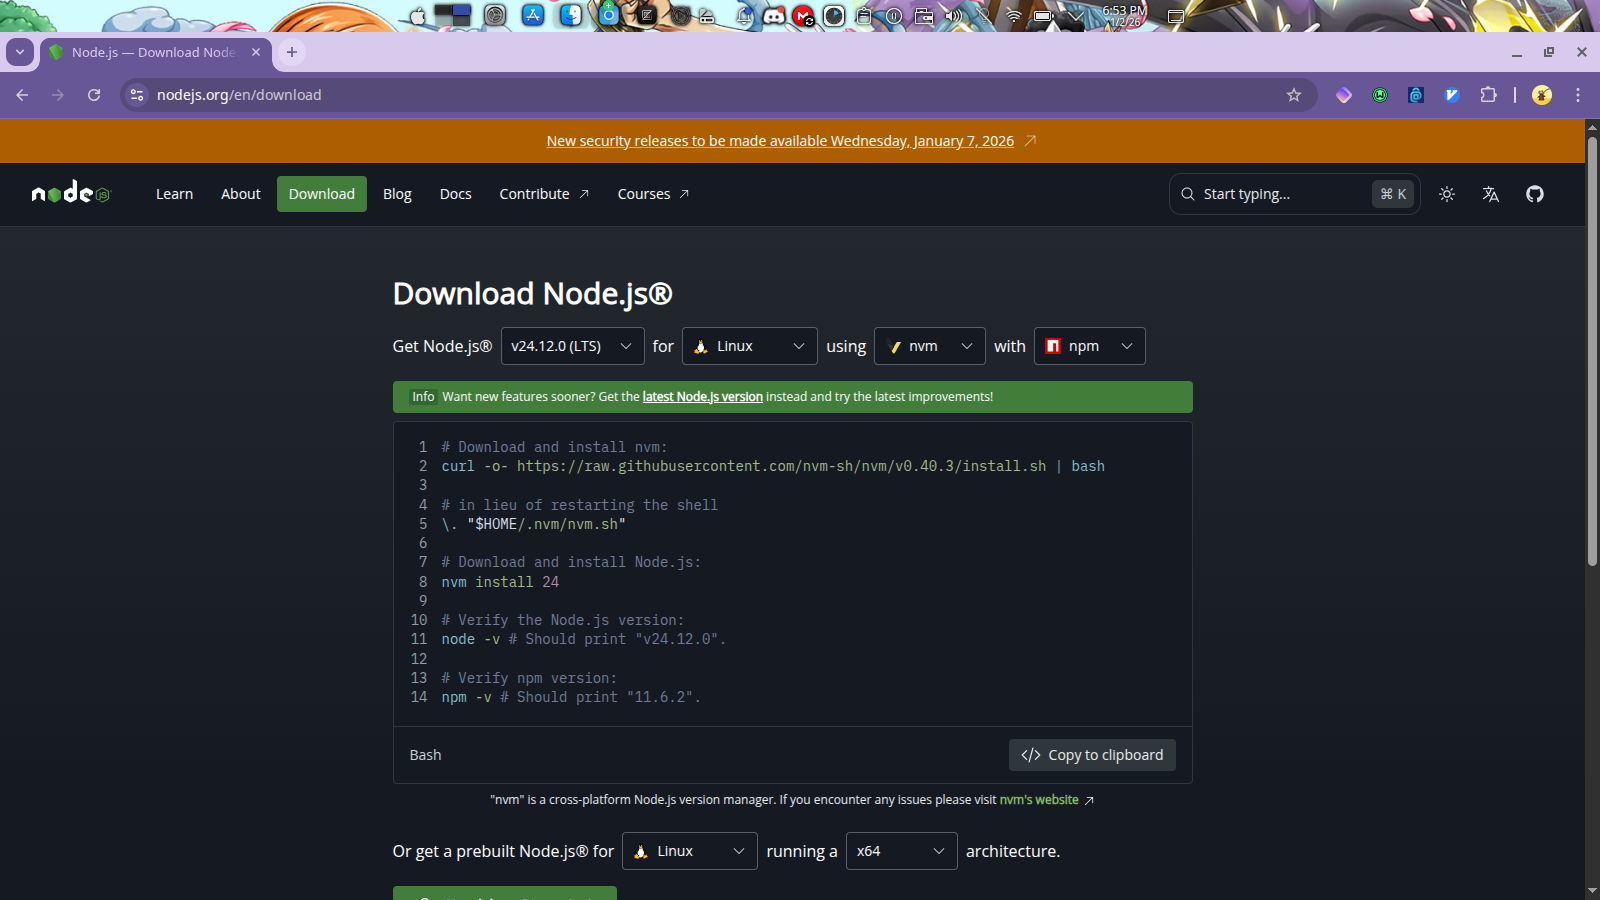The height and width of the screenshot is (900, 1600).
Task: Open the language translation icon
Action: point(1490,194)
